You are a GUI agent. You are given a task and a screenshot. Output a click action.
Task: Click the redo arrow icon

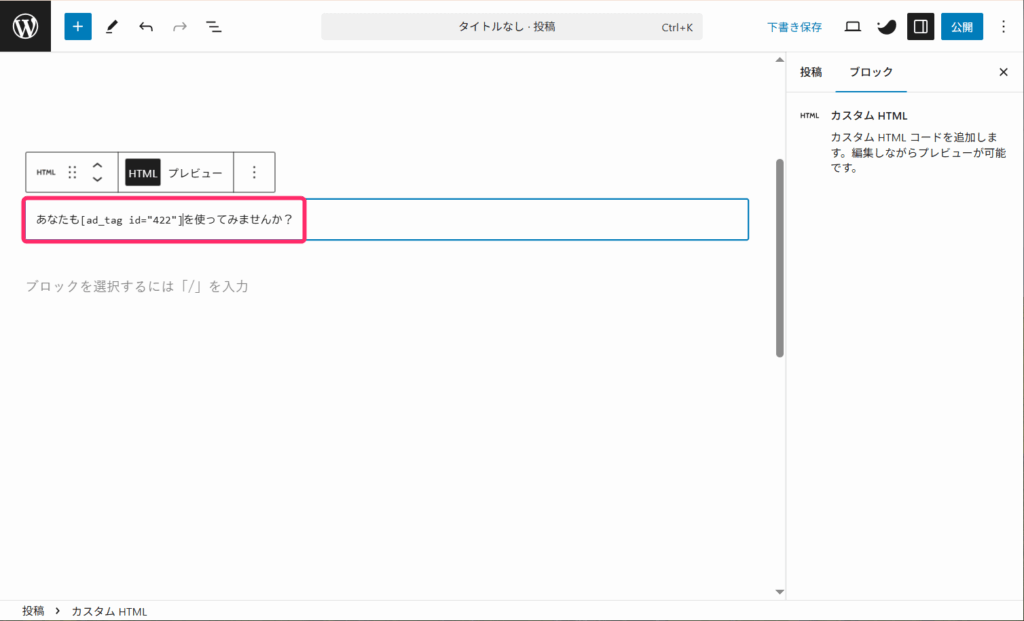tap(180, 27)
